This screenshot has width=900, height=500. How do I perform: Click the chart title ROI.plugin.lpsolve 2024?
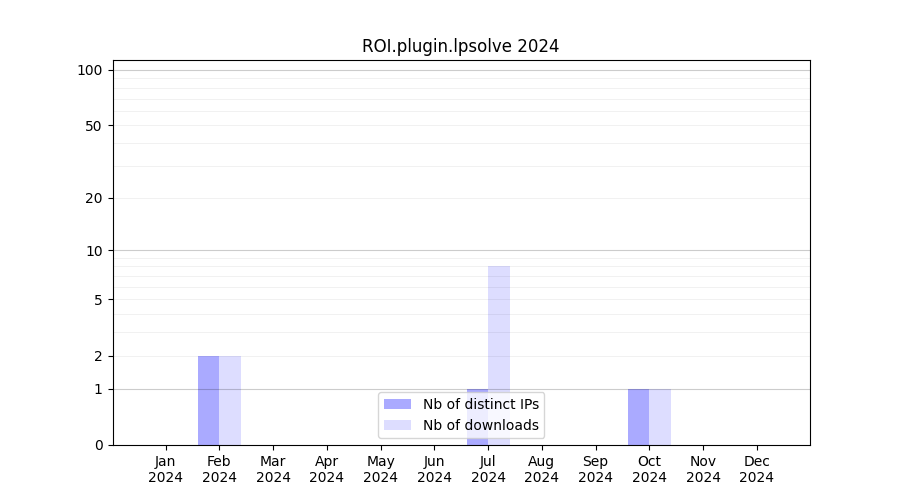click(x=460, y=46)
